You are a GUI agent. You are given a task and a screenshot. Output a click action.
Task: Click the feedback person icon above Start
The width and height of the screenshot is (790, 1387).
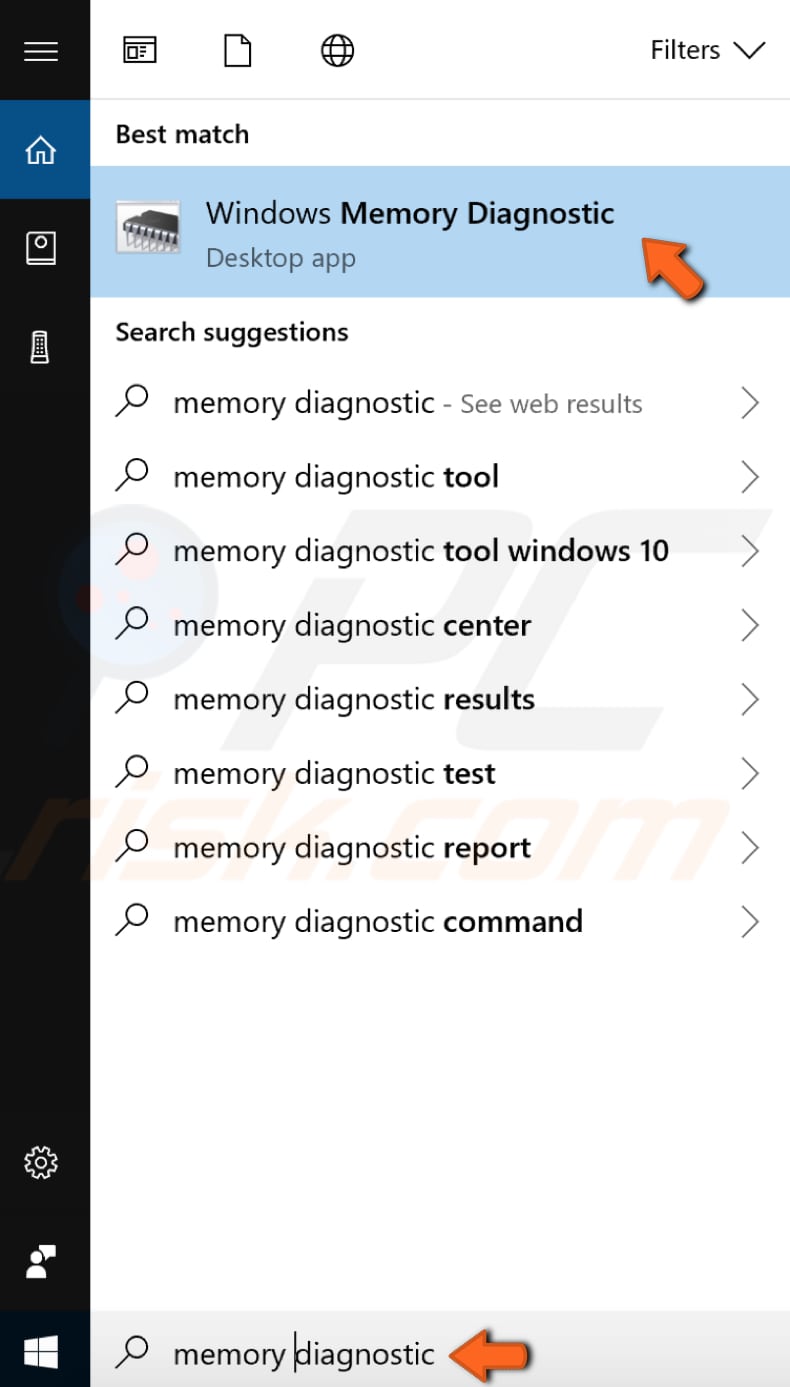41,1263
